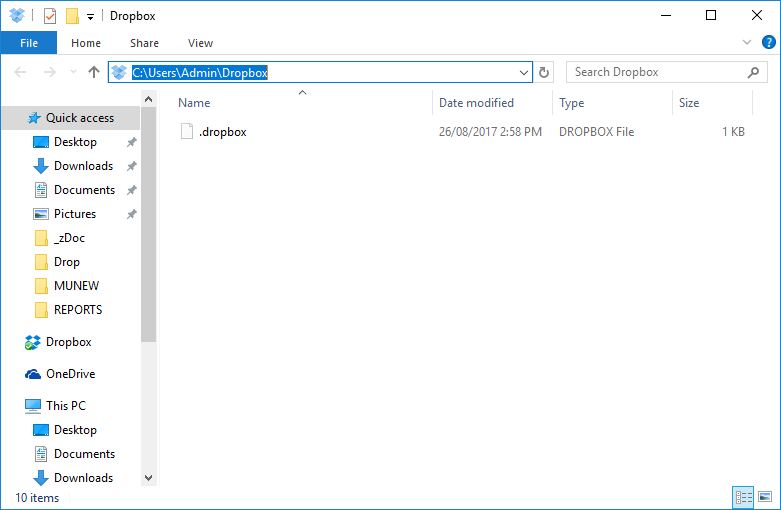Open Desktop under This PC
Image resolution: width=781 pixels, height=510 pixels.
75,430
